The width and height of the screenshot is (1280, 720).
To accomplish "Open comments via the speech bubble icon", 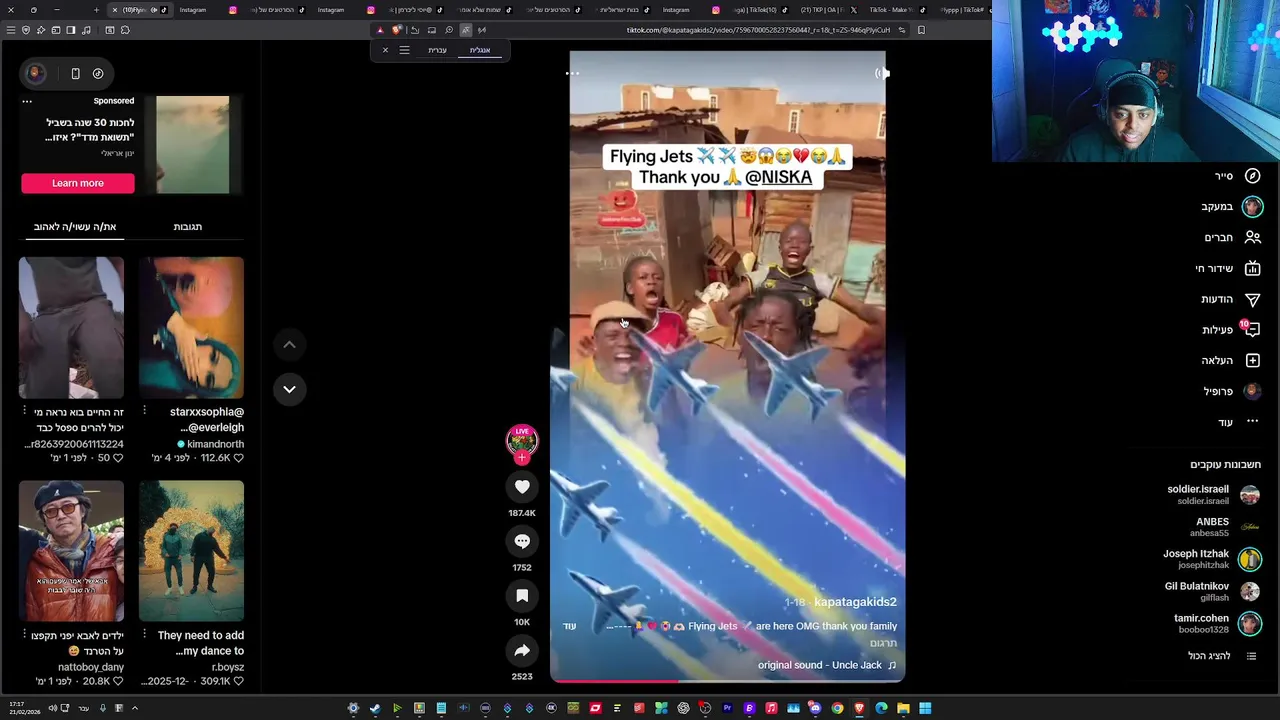I will tap(522, 541).
